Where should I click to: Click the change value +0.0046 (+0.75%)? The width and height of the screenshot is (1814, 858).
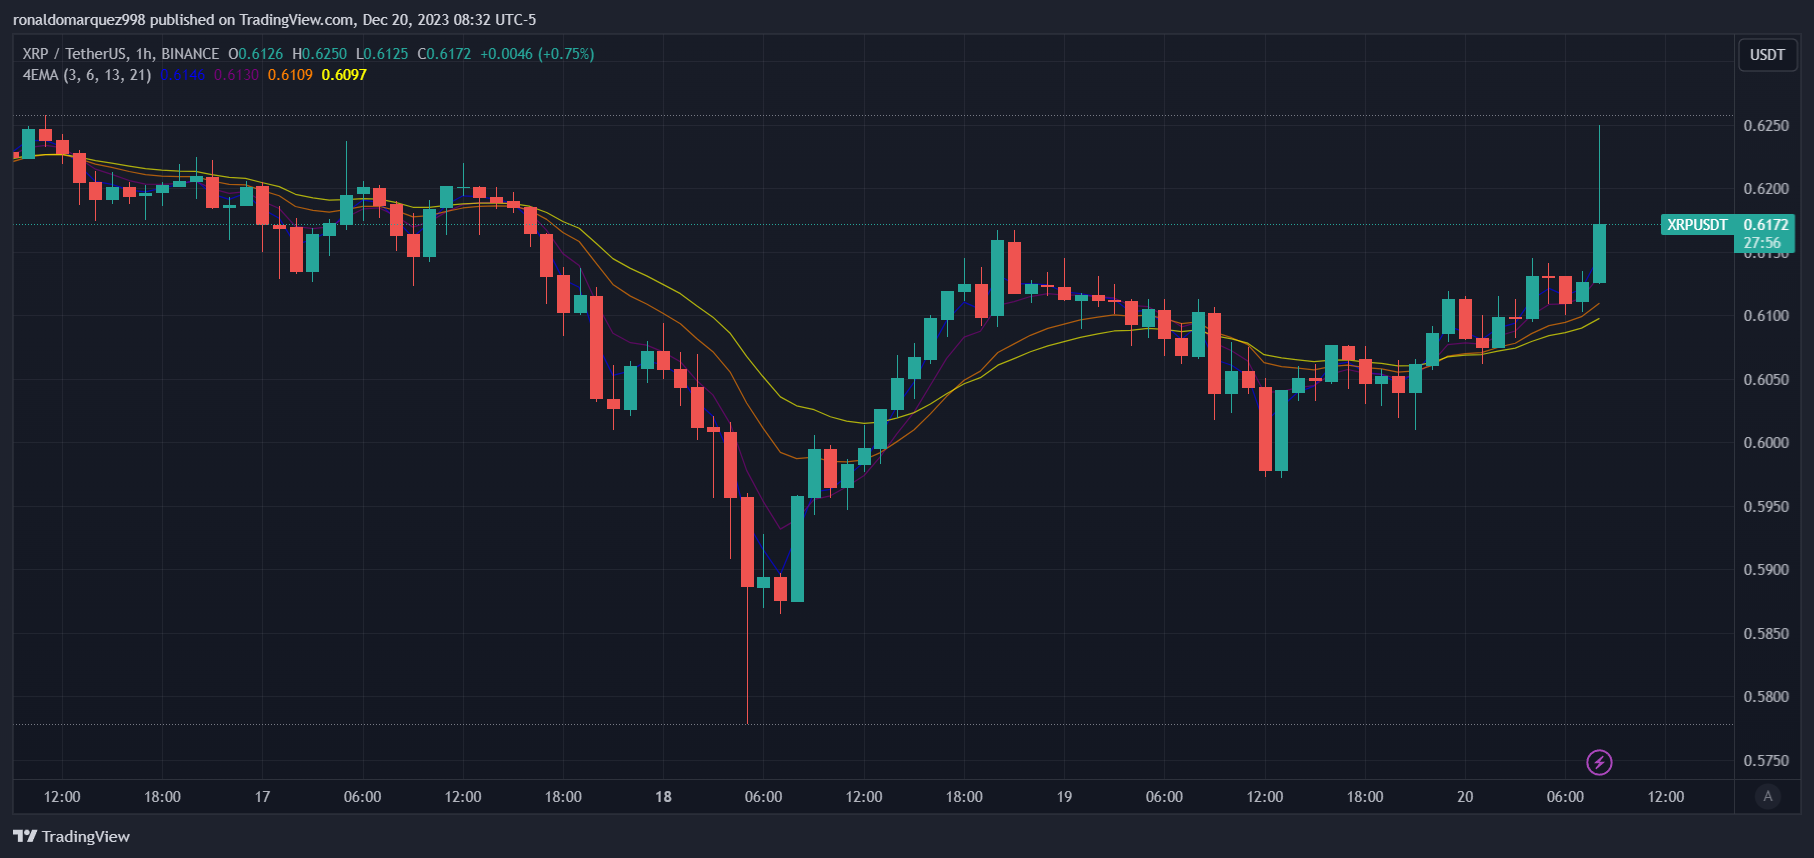[537, 54]
